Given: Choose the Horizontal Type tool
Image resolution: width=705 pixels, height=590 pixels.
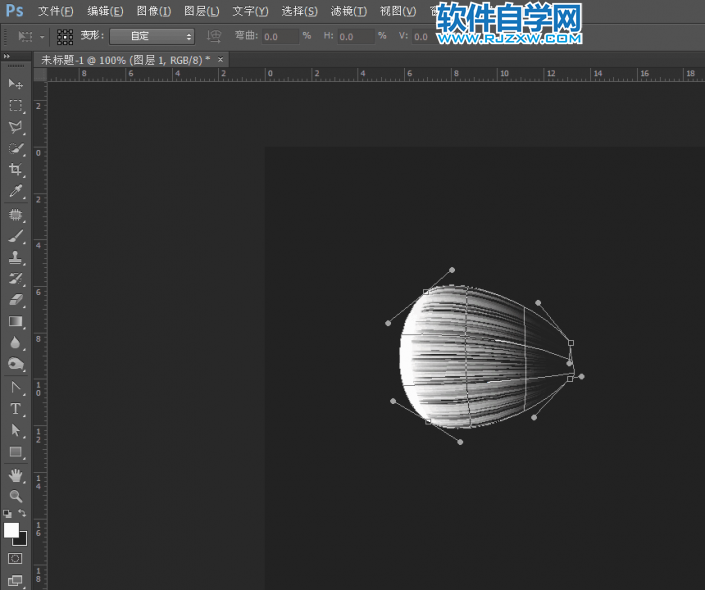Looking at the screenshot, I should pyautogui.click(x=16, y=409).
